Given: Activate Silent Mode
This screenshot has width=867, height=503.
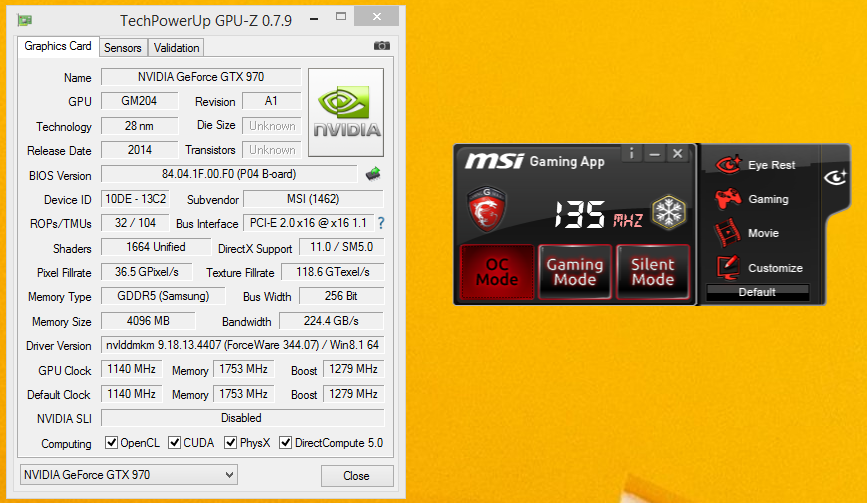Looking at the screenshot, I should click(653, 272).
